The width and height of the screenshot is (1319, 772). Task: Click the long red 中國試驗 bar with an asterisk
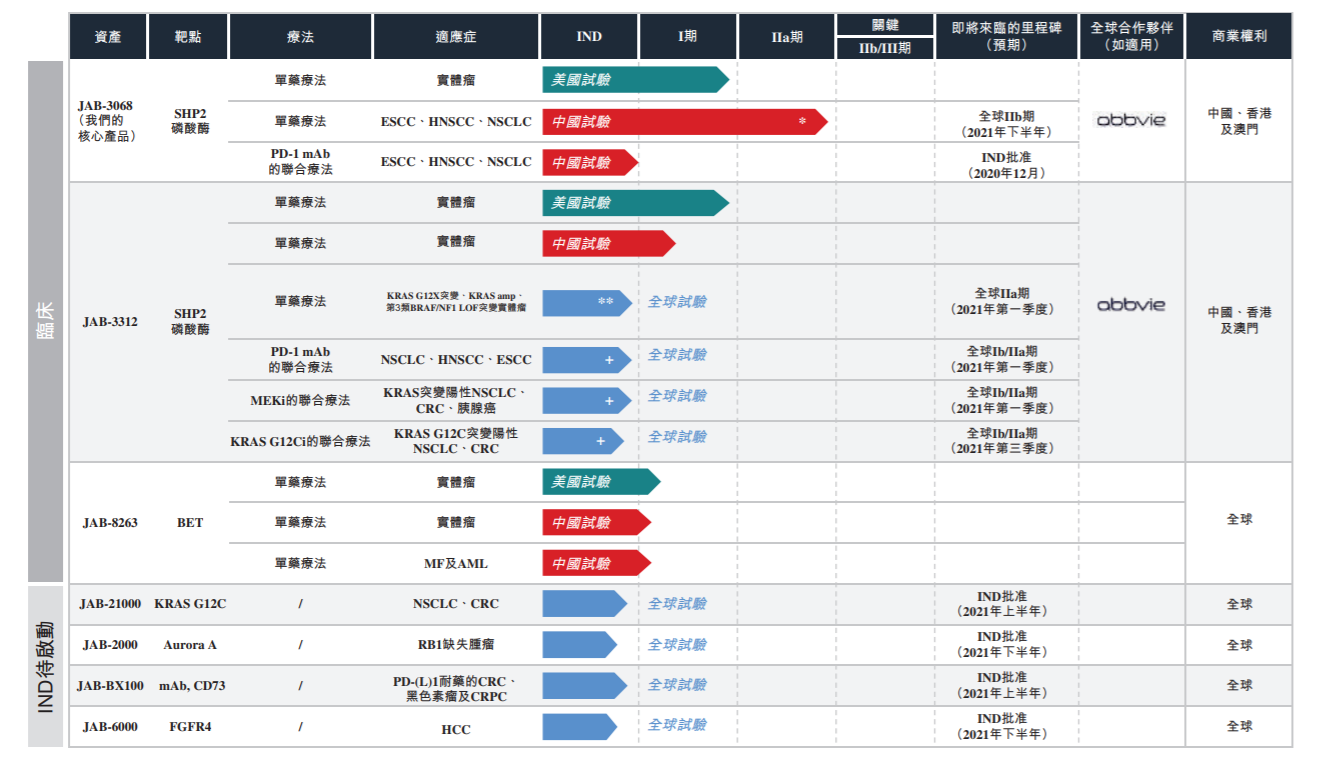tap(685, 122)
